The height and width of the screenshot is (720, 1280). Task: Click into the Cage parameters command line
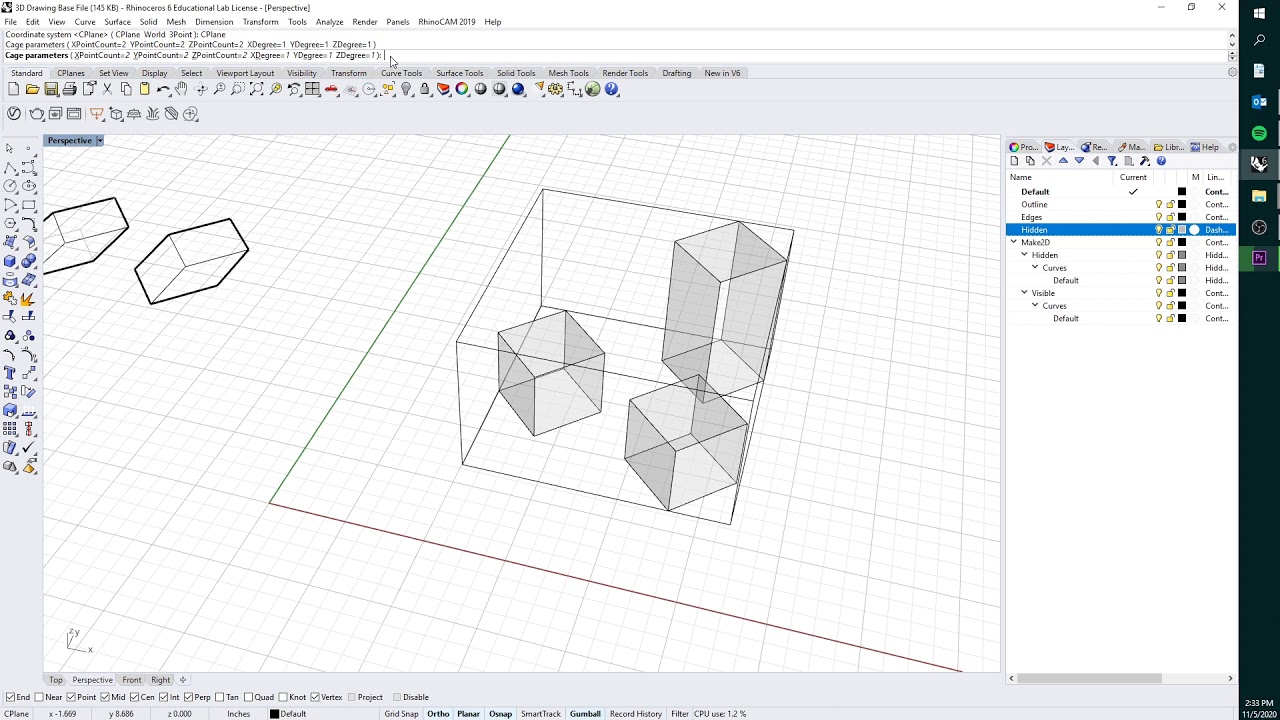[x=616, y=56]
